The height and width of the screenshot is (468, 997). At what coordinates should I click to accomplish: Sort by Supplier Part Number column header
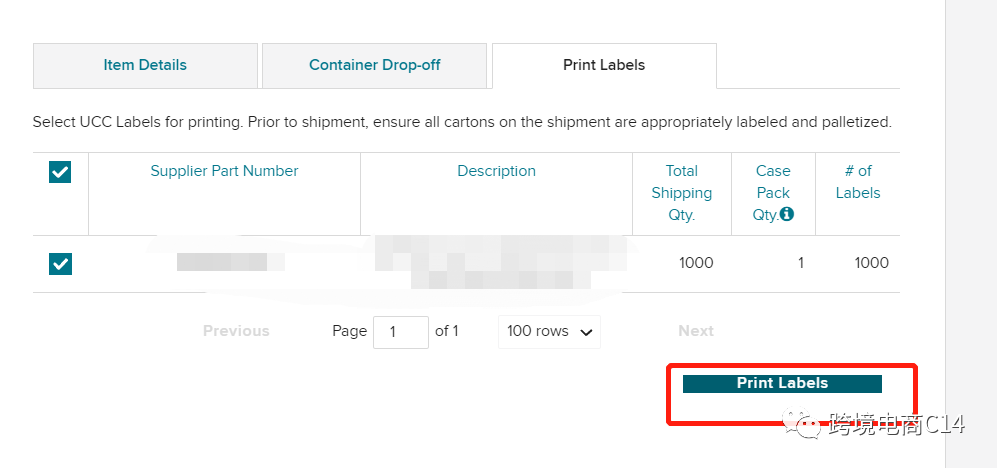(x=224, y=171)
